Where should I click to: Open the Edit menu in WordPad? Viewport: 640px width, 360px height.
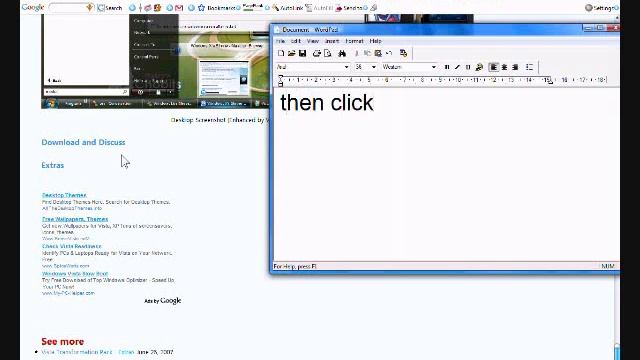click(296, 41)
